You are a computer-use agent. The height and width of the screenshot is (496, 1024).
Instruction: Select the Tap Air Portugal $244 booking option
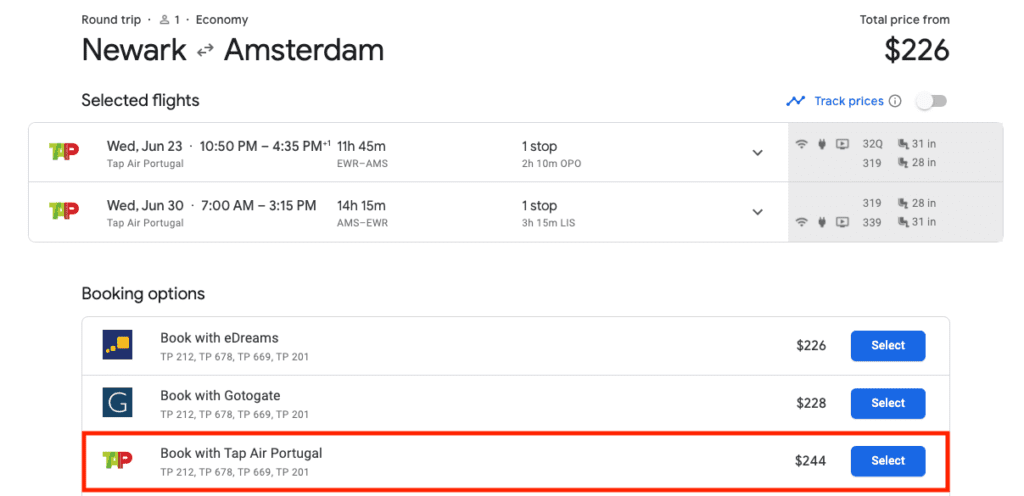click(887, 461)
